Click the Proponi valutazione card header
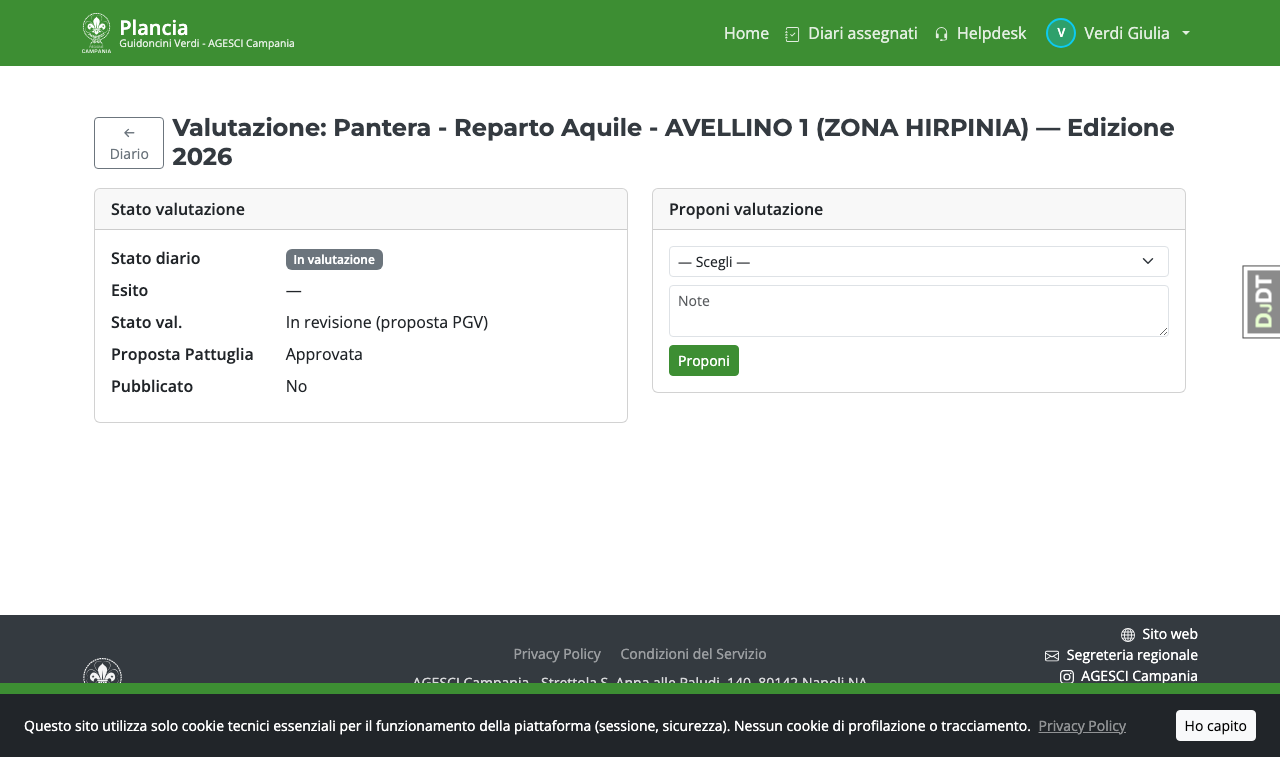The width and height of the screenshot is (1280, 757). (919, 209)
